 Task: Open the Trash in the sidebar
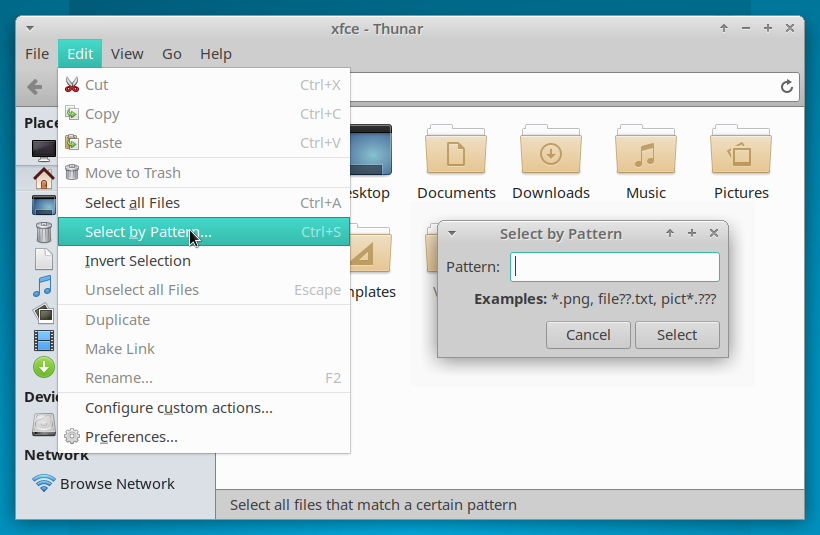pos(44,232)
